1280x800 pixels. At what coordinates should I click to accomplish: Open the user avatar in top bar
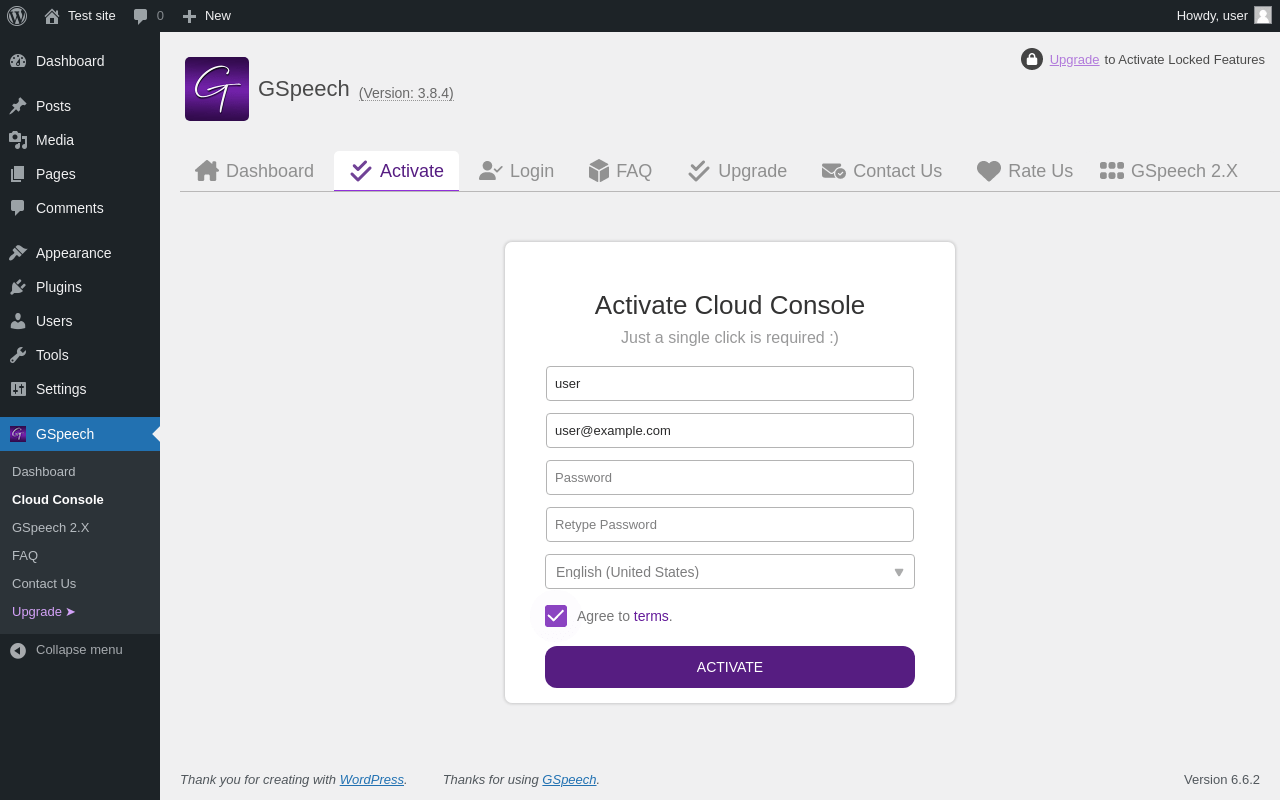pos(1263,15)
